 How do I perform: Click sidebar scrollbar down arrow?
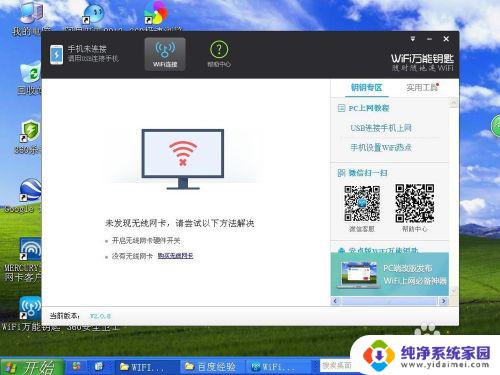453,291
